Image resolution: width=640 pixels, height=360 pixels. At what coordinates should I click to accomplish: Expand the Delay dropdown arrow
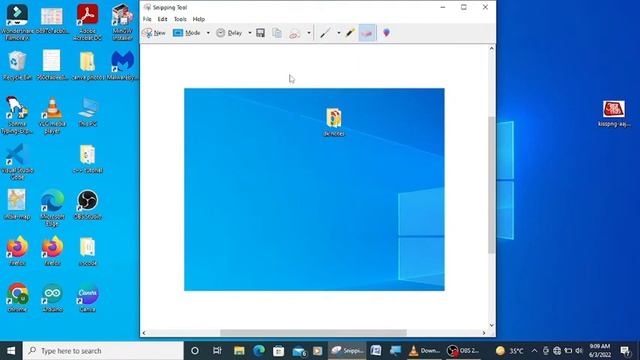pos(250,33)
